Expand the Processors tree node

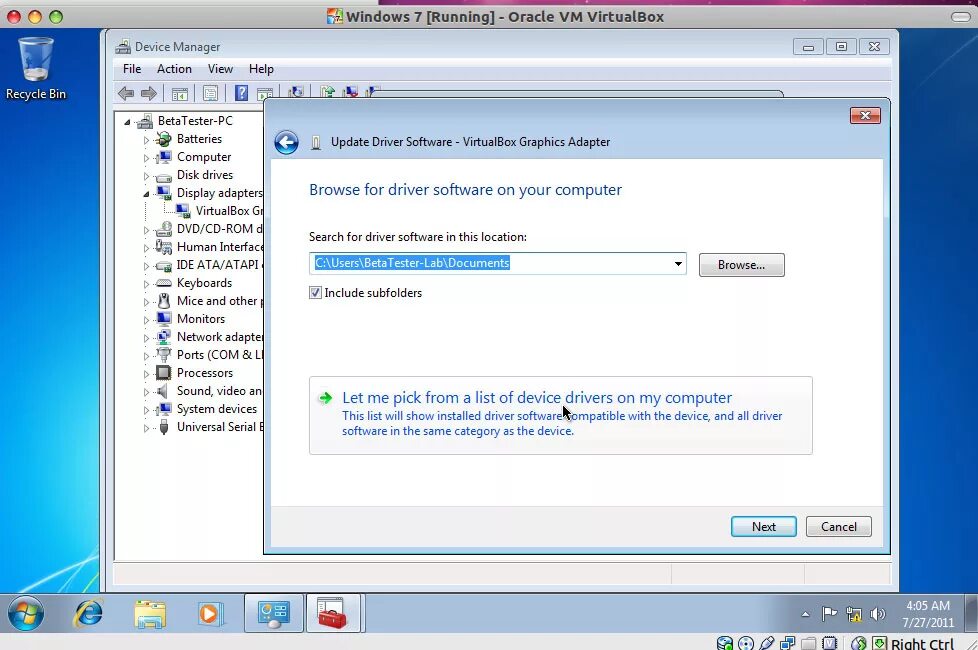146,374
